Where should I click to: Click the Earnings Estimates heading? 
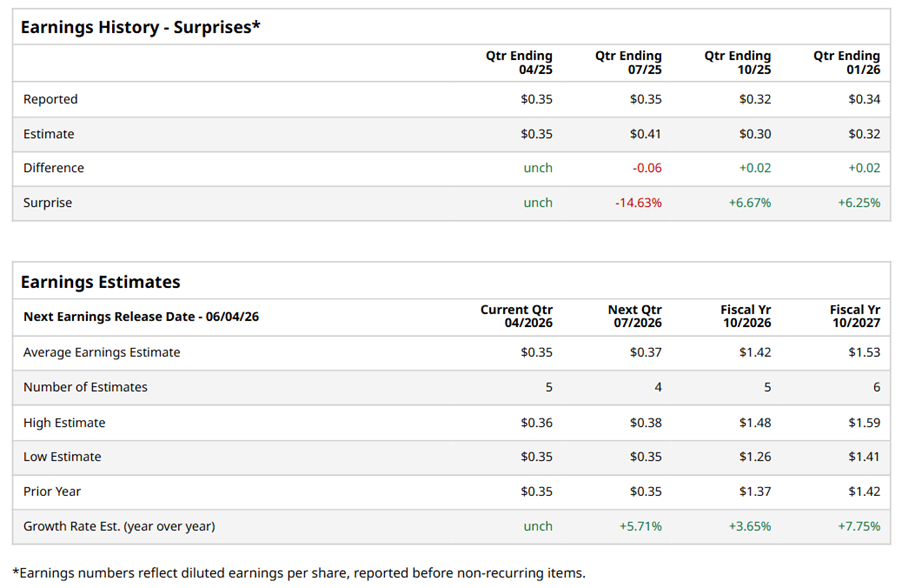[100, 282]
